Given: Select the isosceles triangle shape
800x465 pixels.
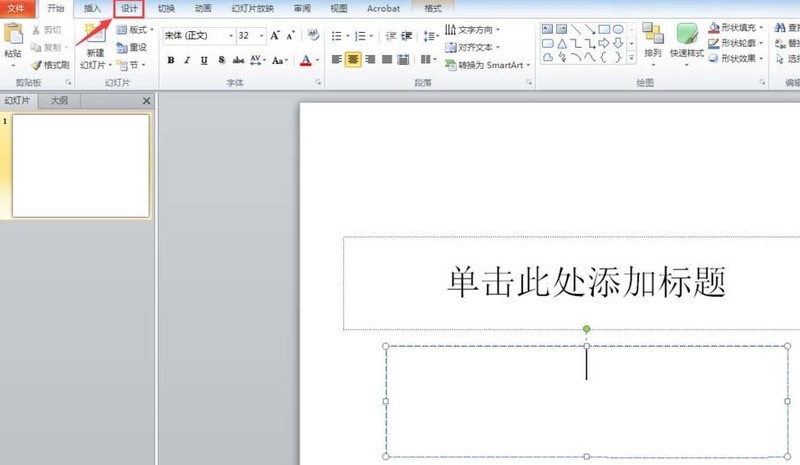Looking at the screenshot, I should pyautogui.click(x=562, y=43).
